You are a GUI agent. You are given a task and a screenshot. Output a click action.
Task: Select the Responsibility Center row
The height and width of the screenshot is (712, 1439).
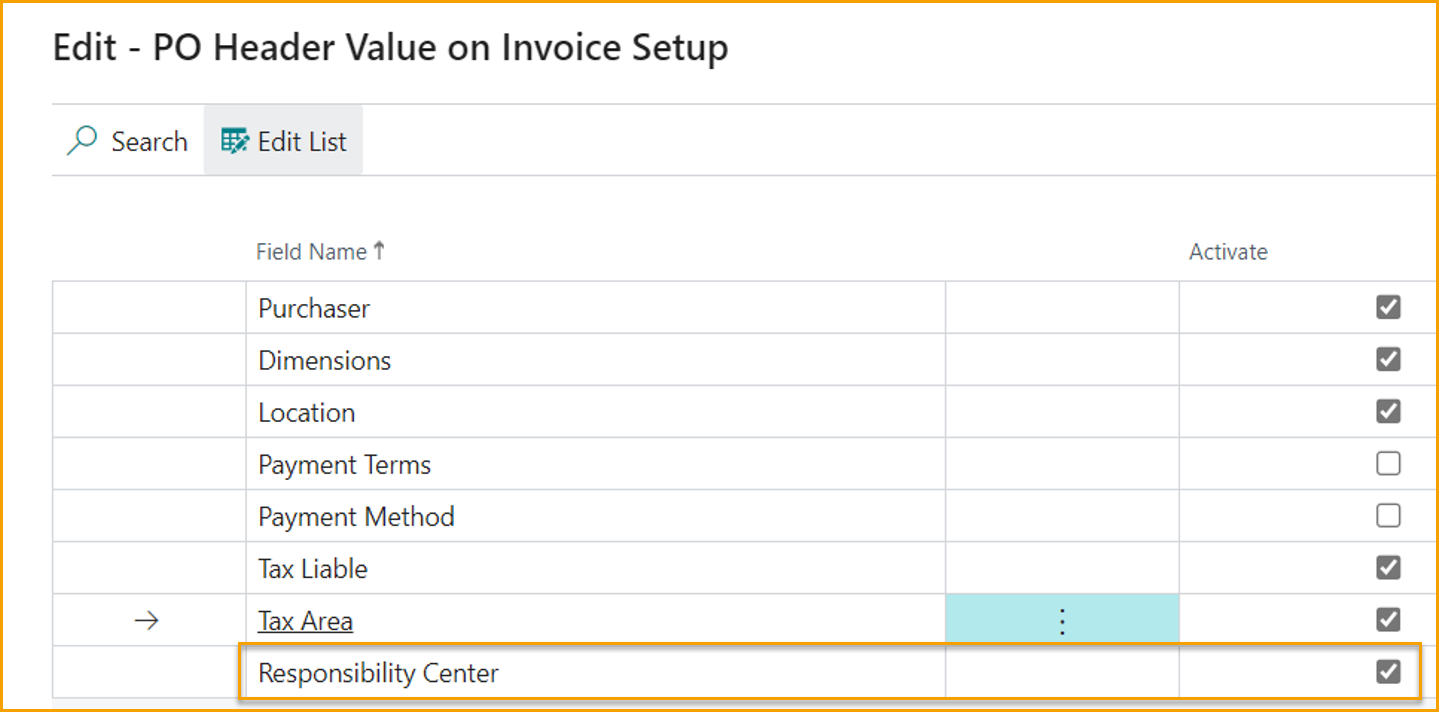point(378,672)
